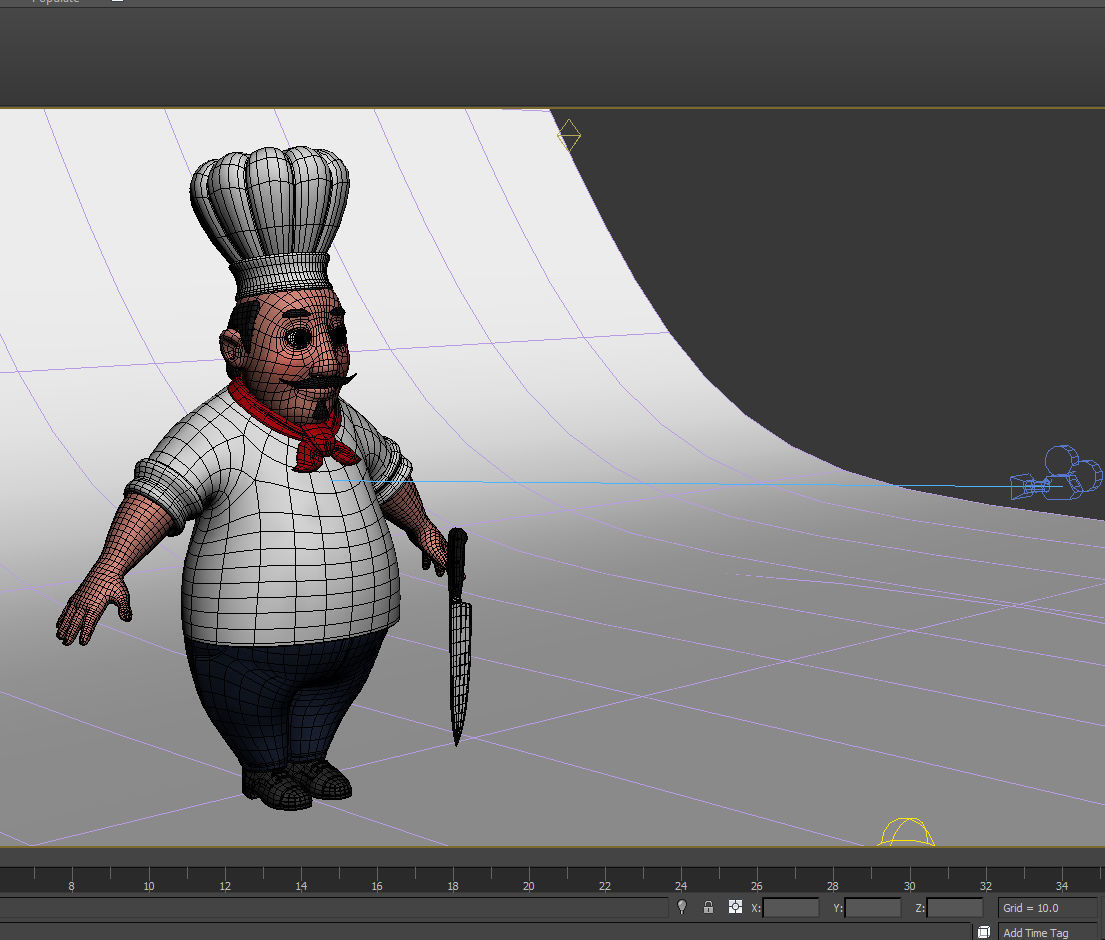Select the yellow dome light at viewport bottom
1105x940 pixels.
click(x=906, y=831)
